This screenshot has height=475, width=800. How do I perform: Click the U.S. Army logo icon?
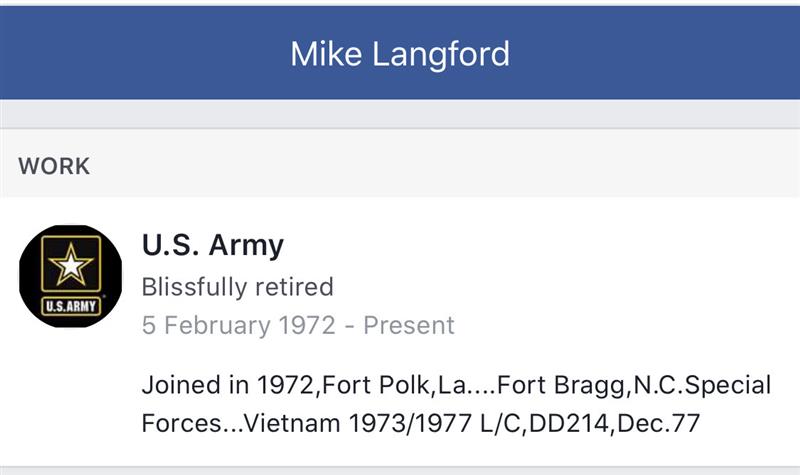point(70,275)
